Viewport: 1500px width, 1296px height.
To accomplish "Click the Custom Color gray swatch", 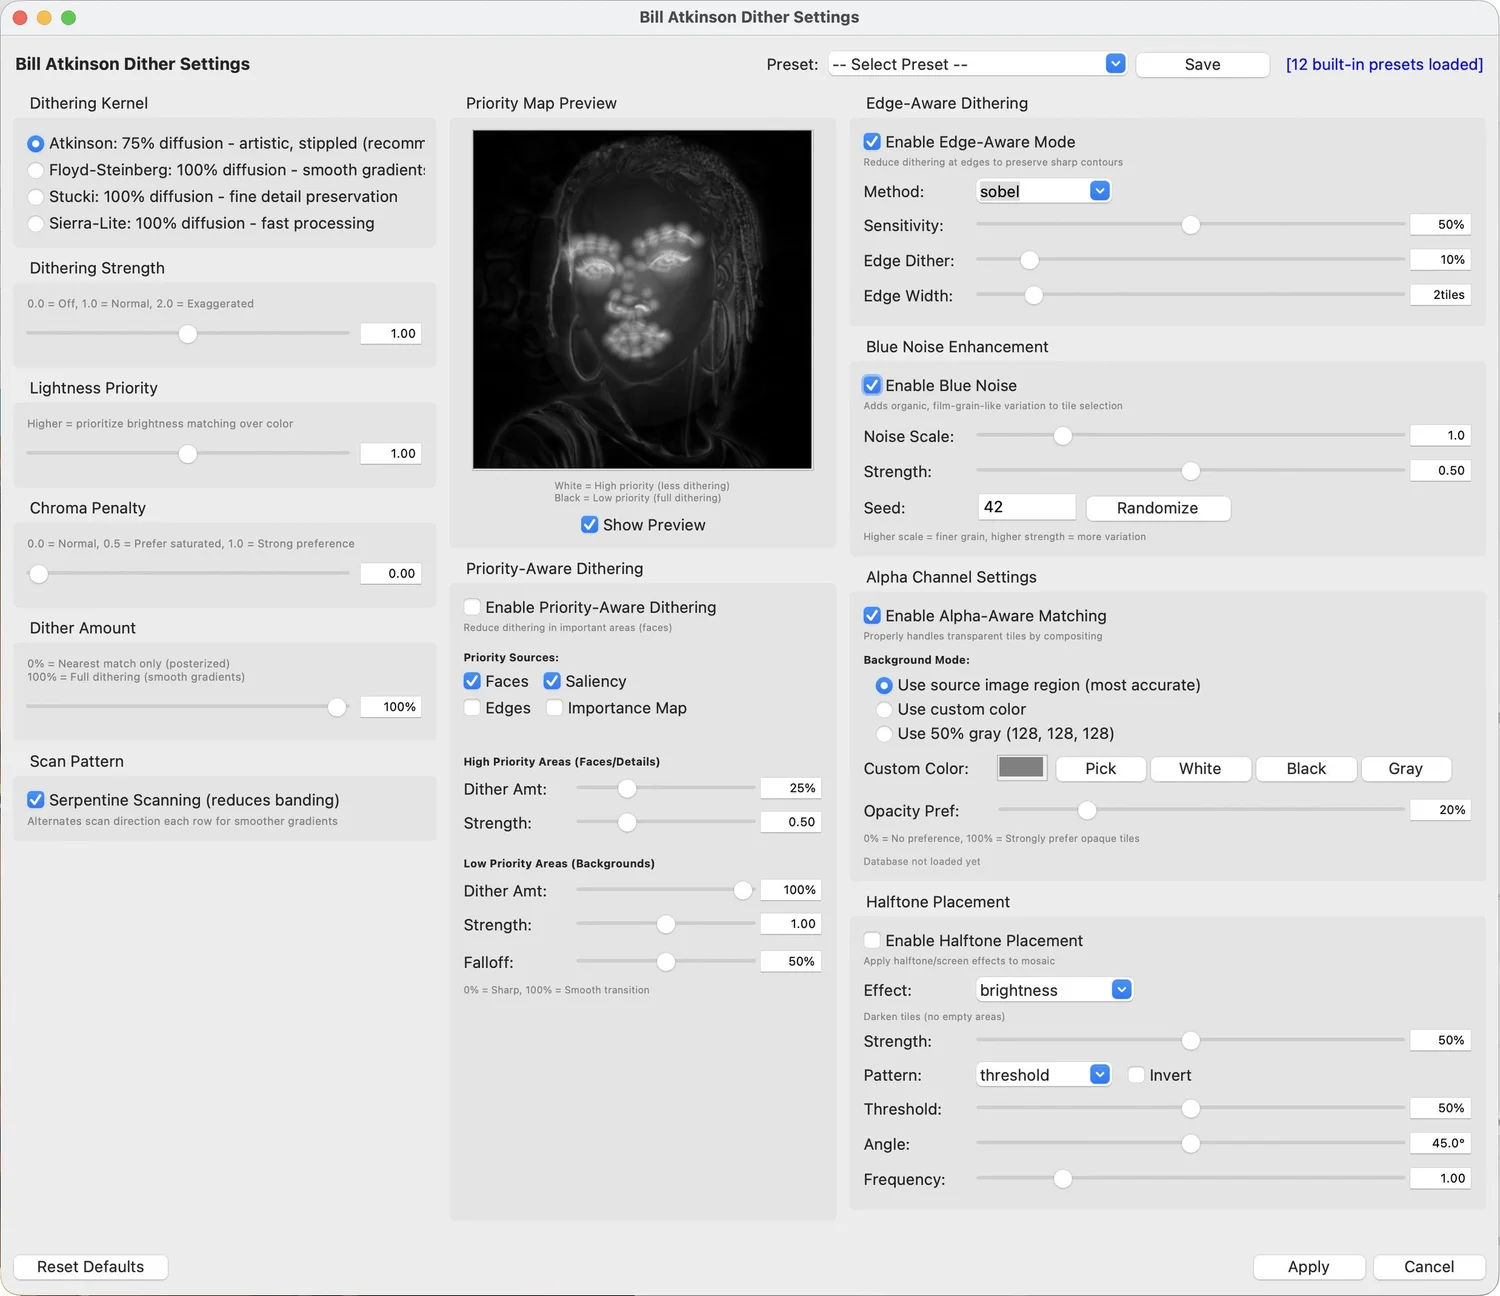I will pyautogui.click(x=1021, y=767).
